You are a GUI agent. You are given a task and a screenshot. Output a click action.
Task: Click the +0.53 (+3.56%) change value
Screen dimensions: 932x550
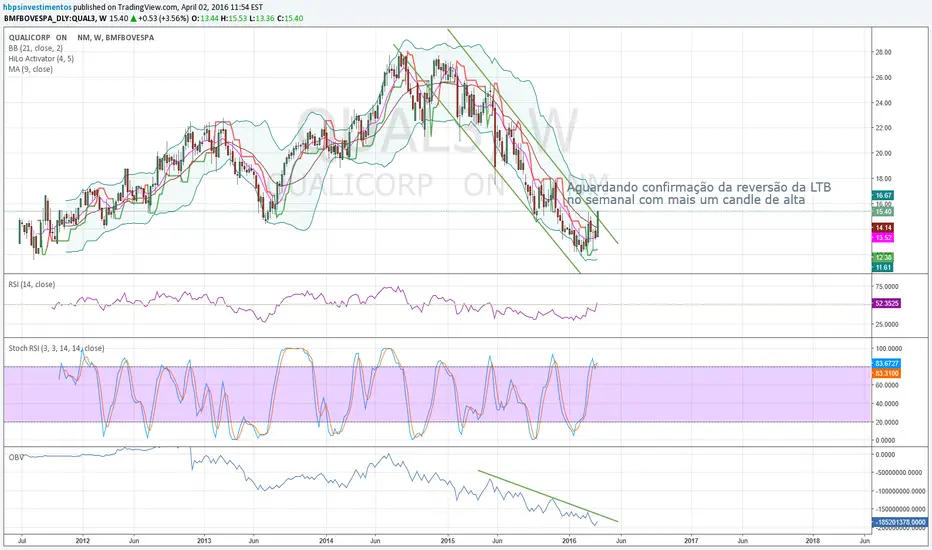coord(163,18)
